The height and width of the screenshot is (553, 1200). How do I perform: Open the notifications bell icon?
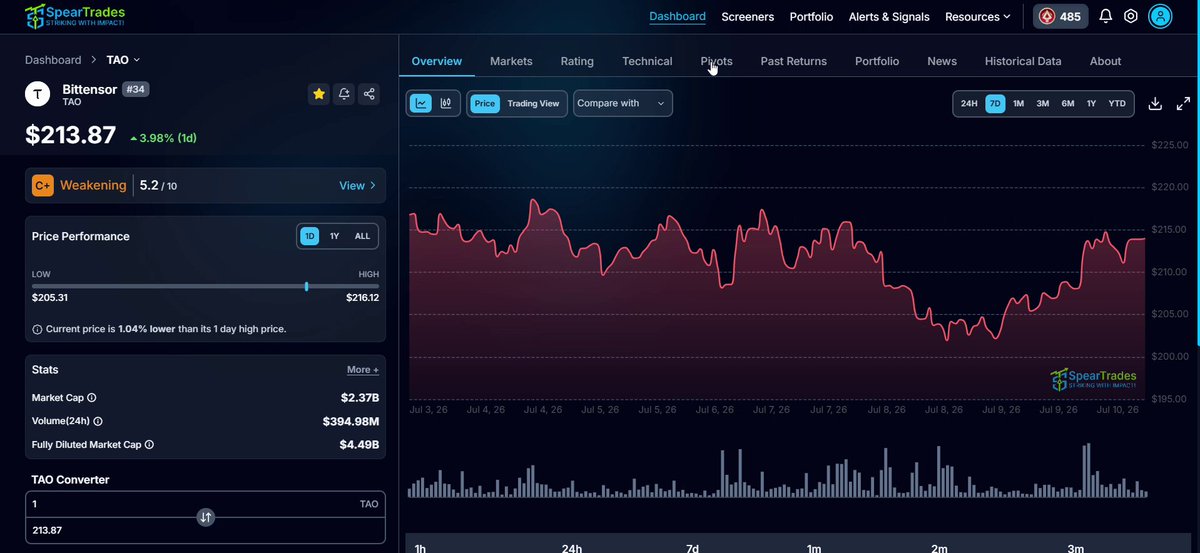1105,16
